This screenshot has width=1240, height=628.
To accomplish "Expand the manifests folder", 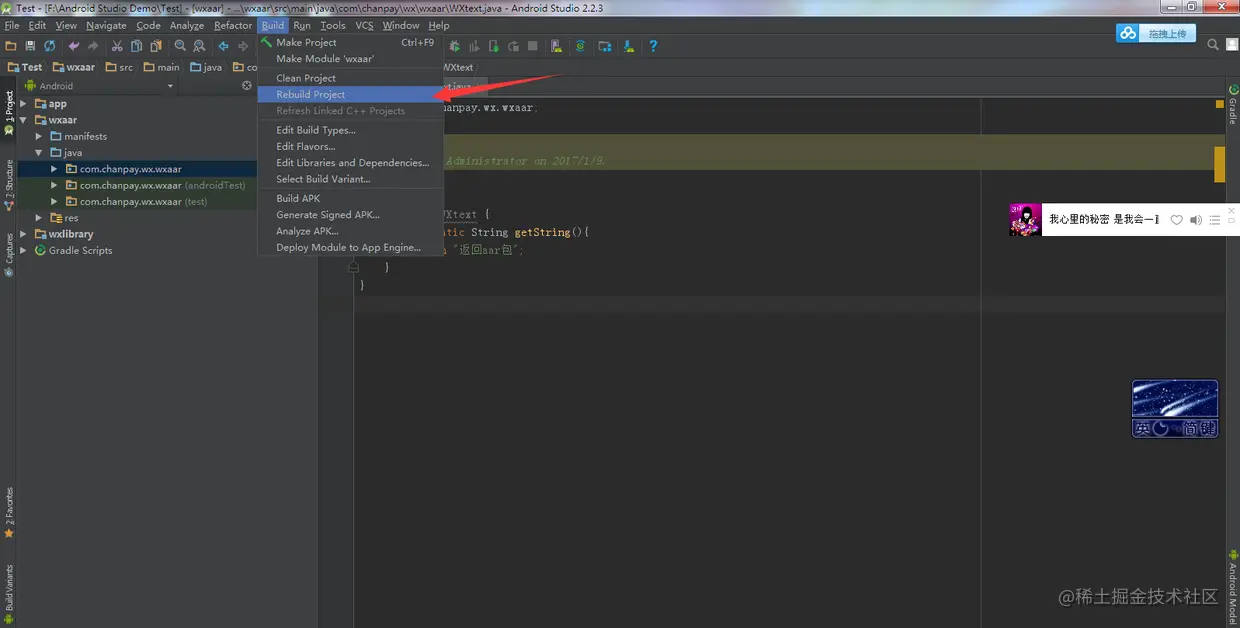I will (x=39, y=136).
